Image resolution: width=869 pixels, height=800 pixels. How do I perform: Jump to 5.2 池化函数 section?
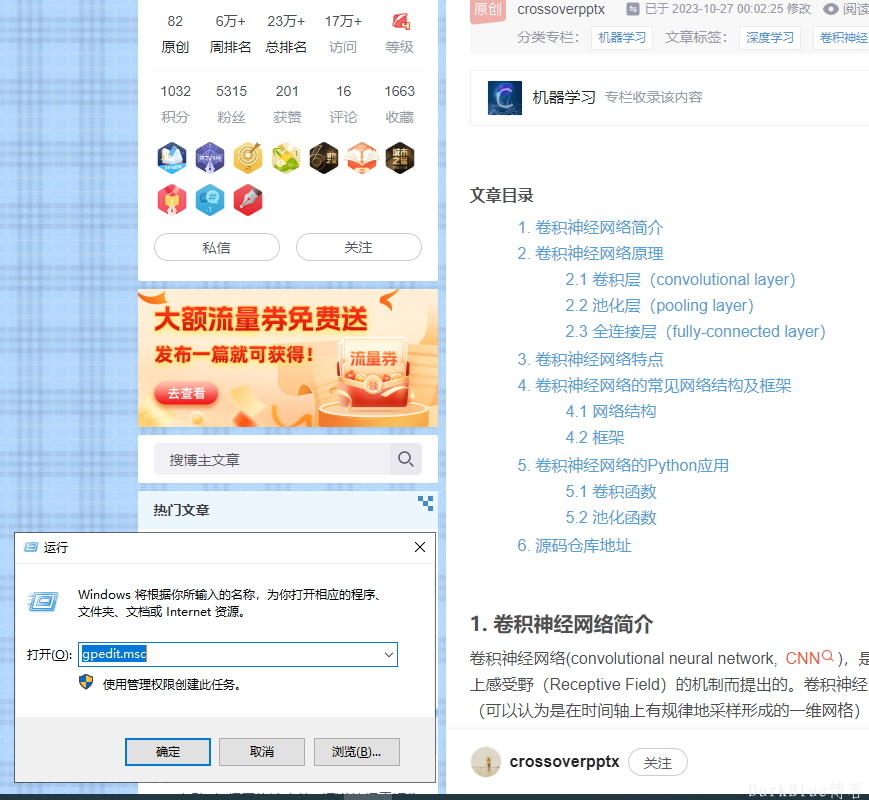coord(611,517)
